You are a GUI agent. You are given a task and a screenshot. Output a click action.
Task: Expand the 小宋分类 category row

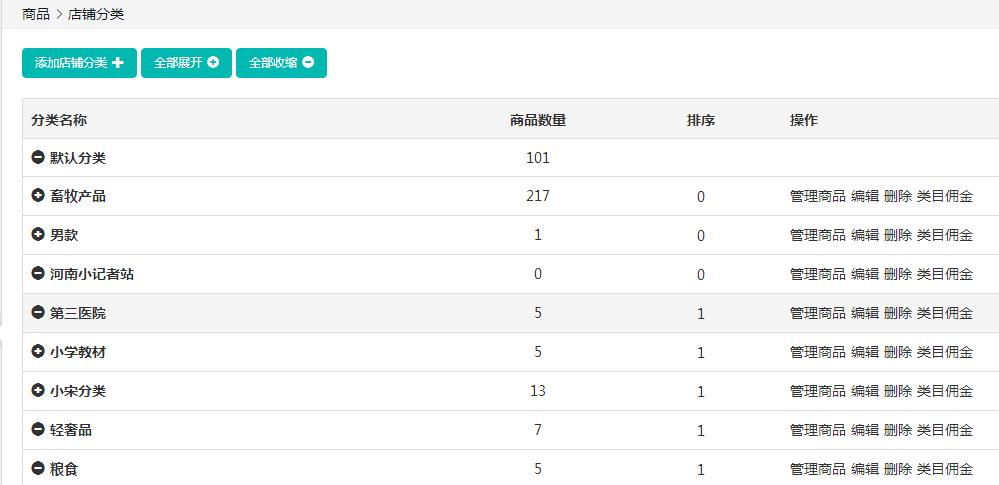tap(38, 391)
